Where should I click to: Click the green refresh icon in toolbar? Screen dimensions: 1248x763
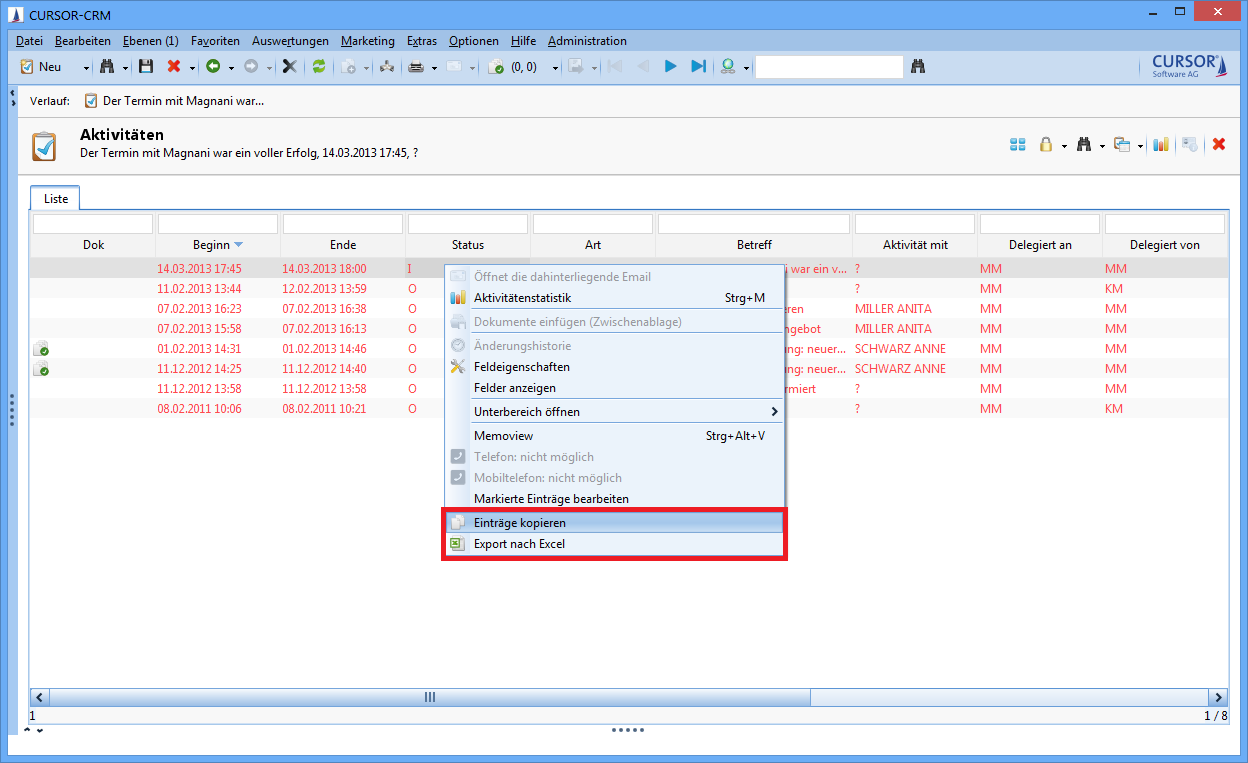pos(319,66)
